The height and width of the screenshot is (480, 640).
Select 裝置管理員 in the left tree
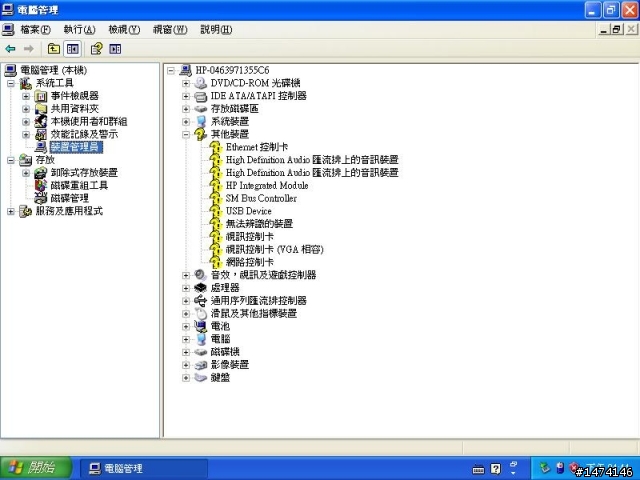pos(76,147)
